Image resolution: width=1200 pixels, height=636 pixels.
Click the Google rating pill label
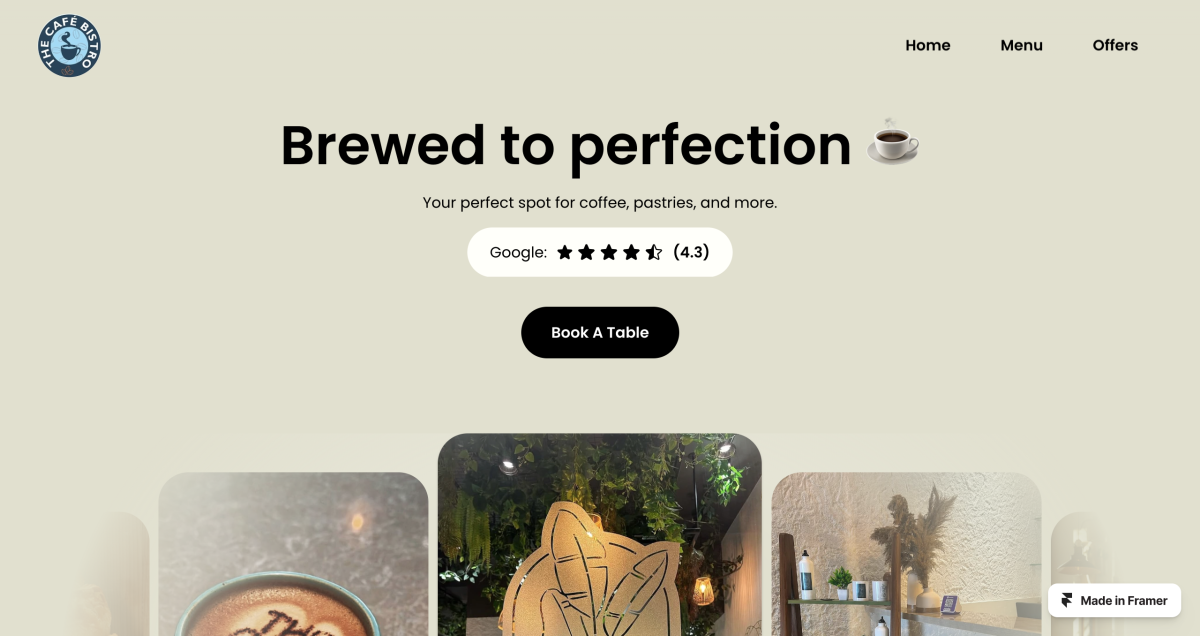pos(518,252)
